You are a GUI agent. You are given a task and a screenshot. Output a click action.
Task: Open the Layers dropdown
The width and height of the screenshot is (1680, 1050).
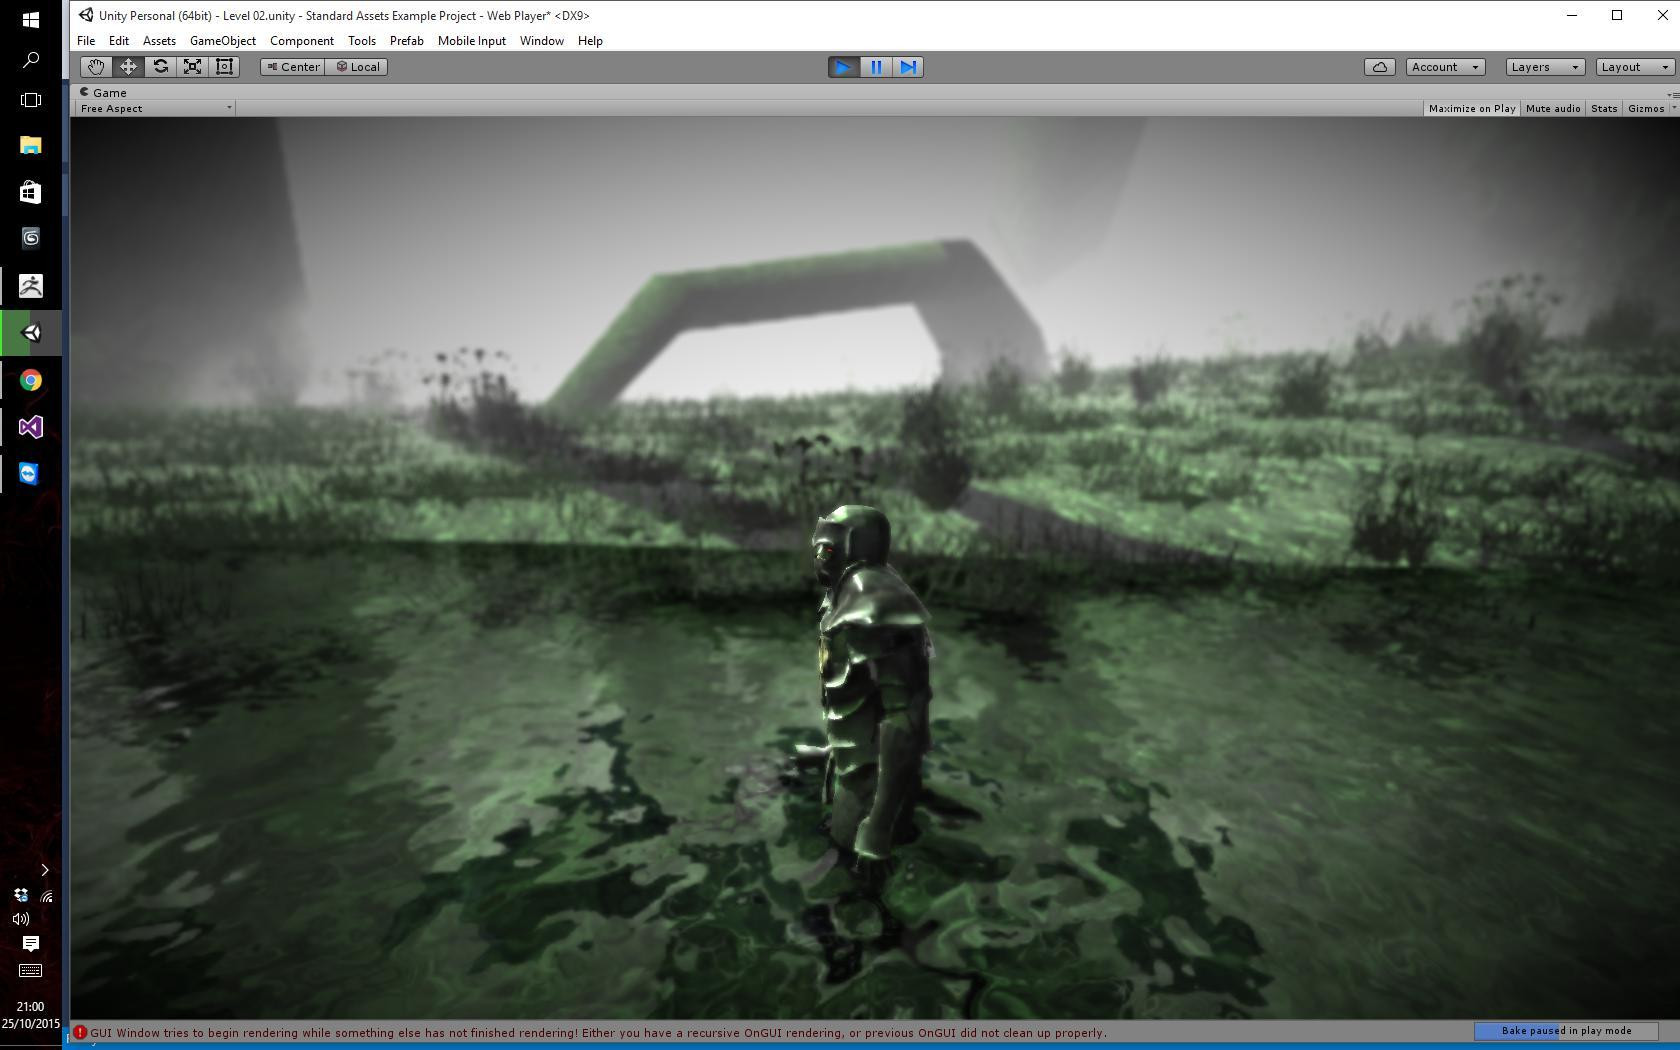pyautogui.click(x=1545, y=67)
